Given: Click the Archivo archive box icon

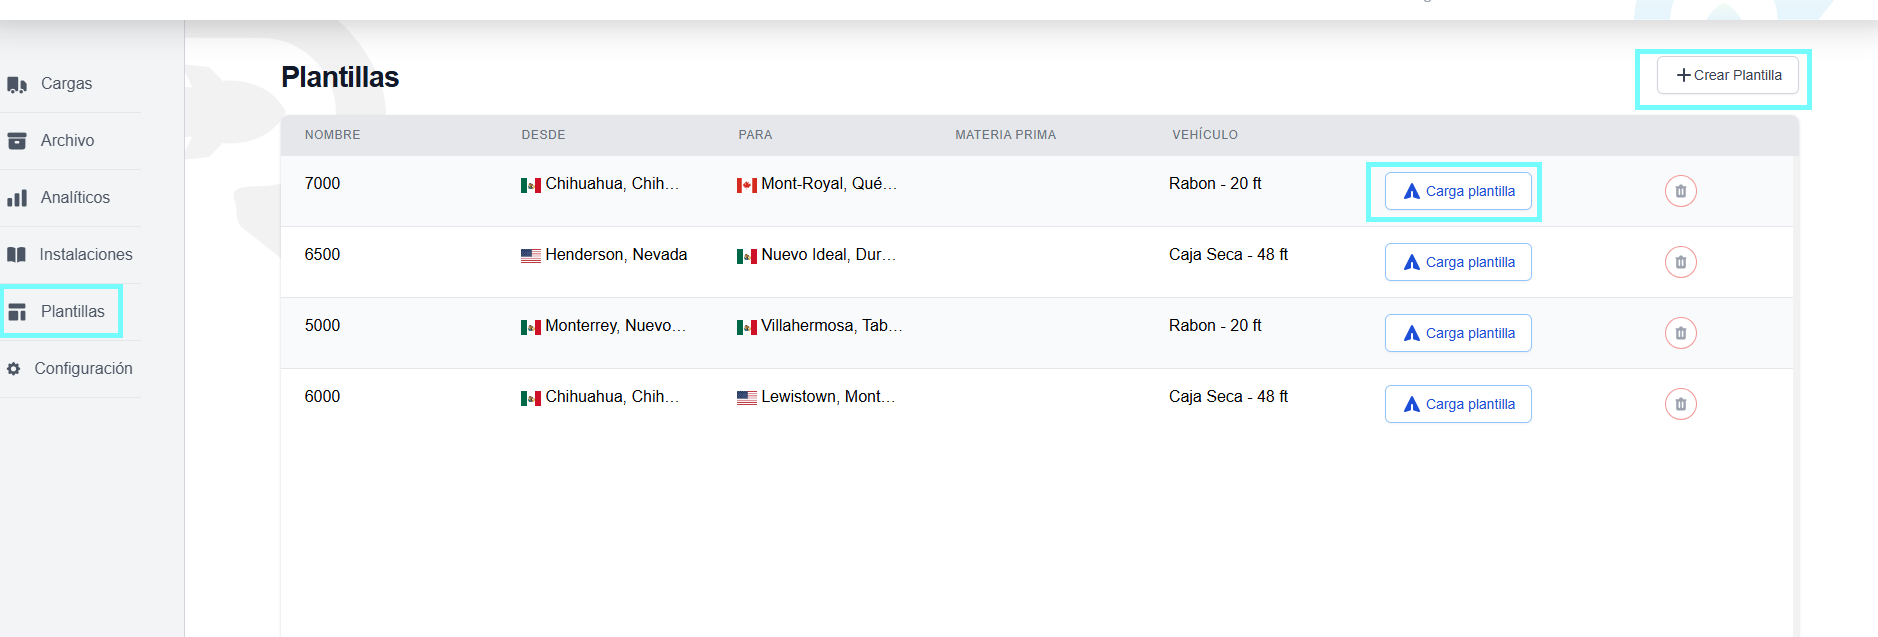Looking at the screenshot, I should 17,141.
